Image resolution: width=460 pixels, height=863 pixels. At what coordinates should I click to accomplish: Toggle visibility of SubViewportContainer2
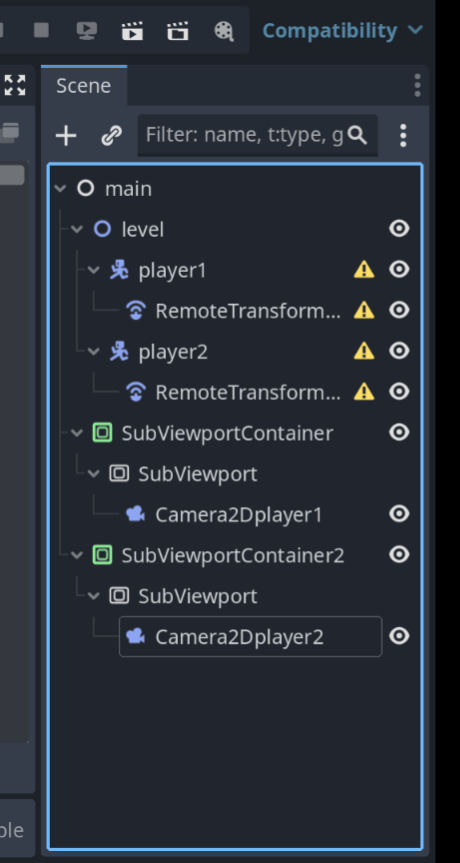coord(399,554)
